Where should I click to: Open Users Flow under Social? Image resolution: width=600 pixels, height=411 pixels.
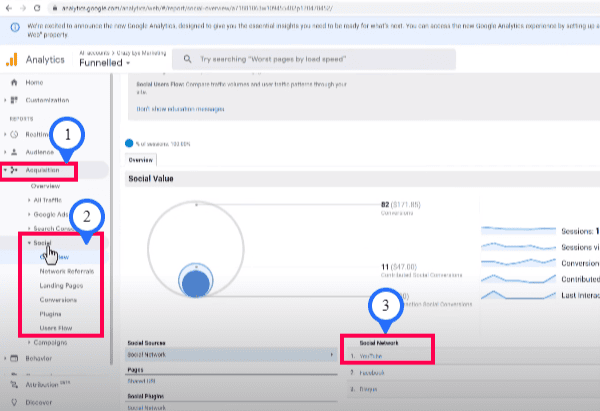56,326
